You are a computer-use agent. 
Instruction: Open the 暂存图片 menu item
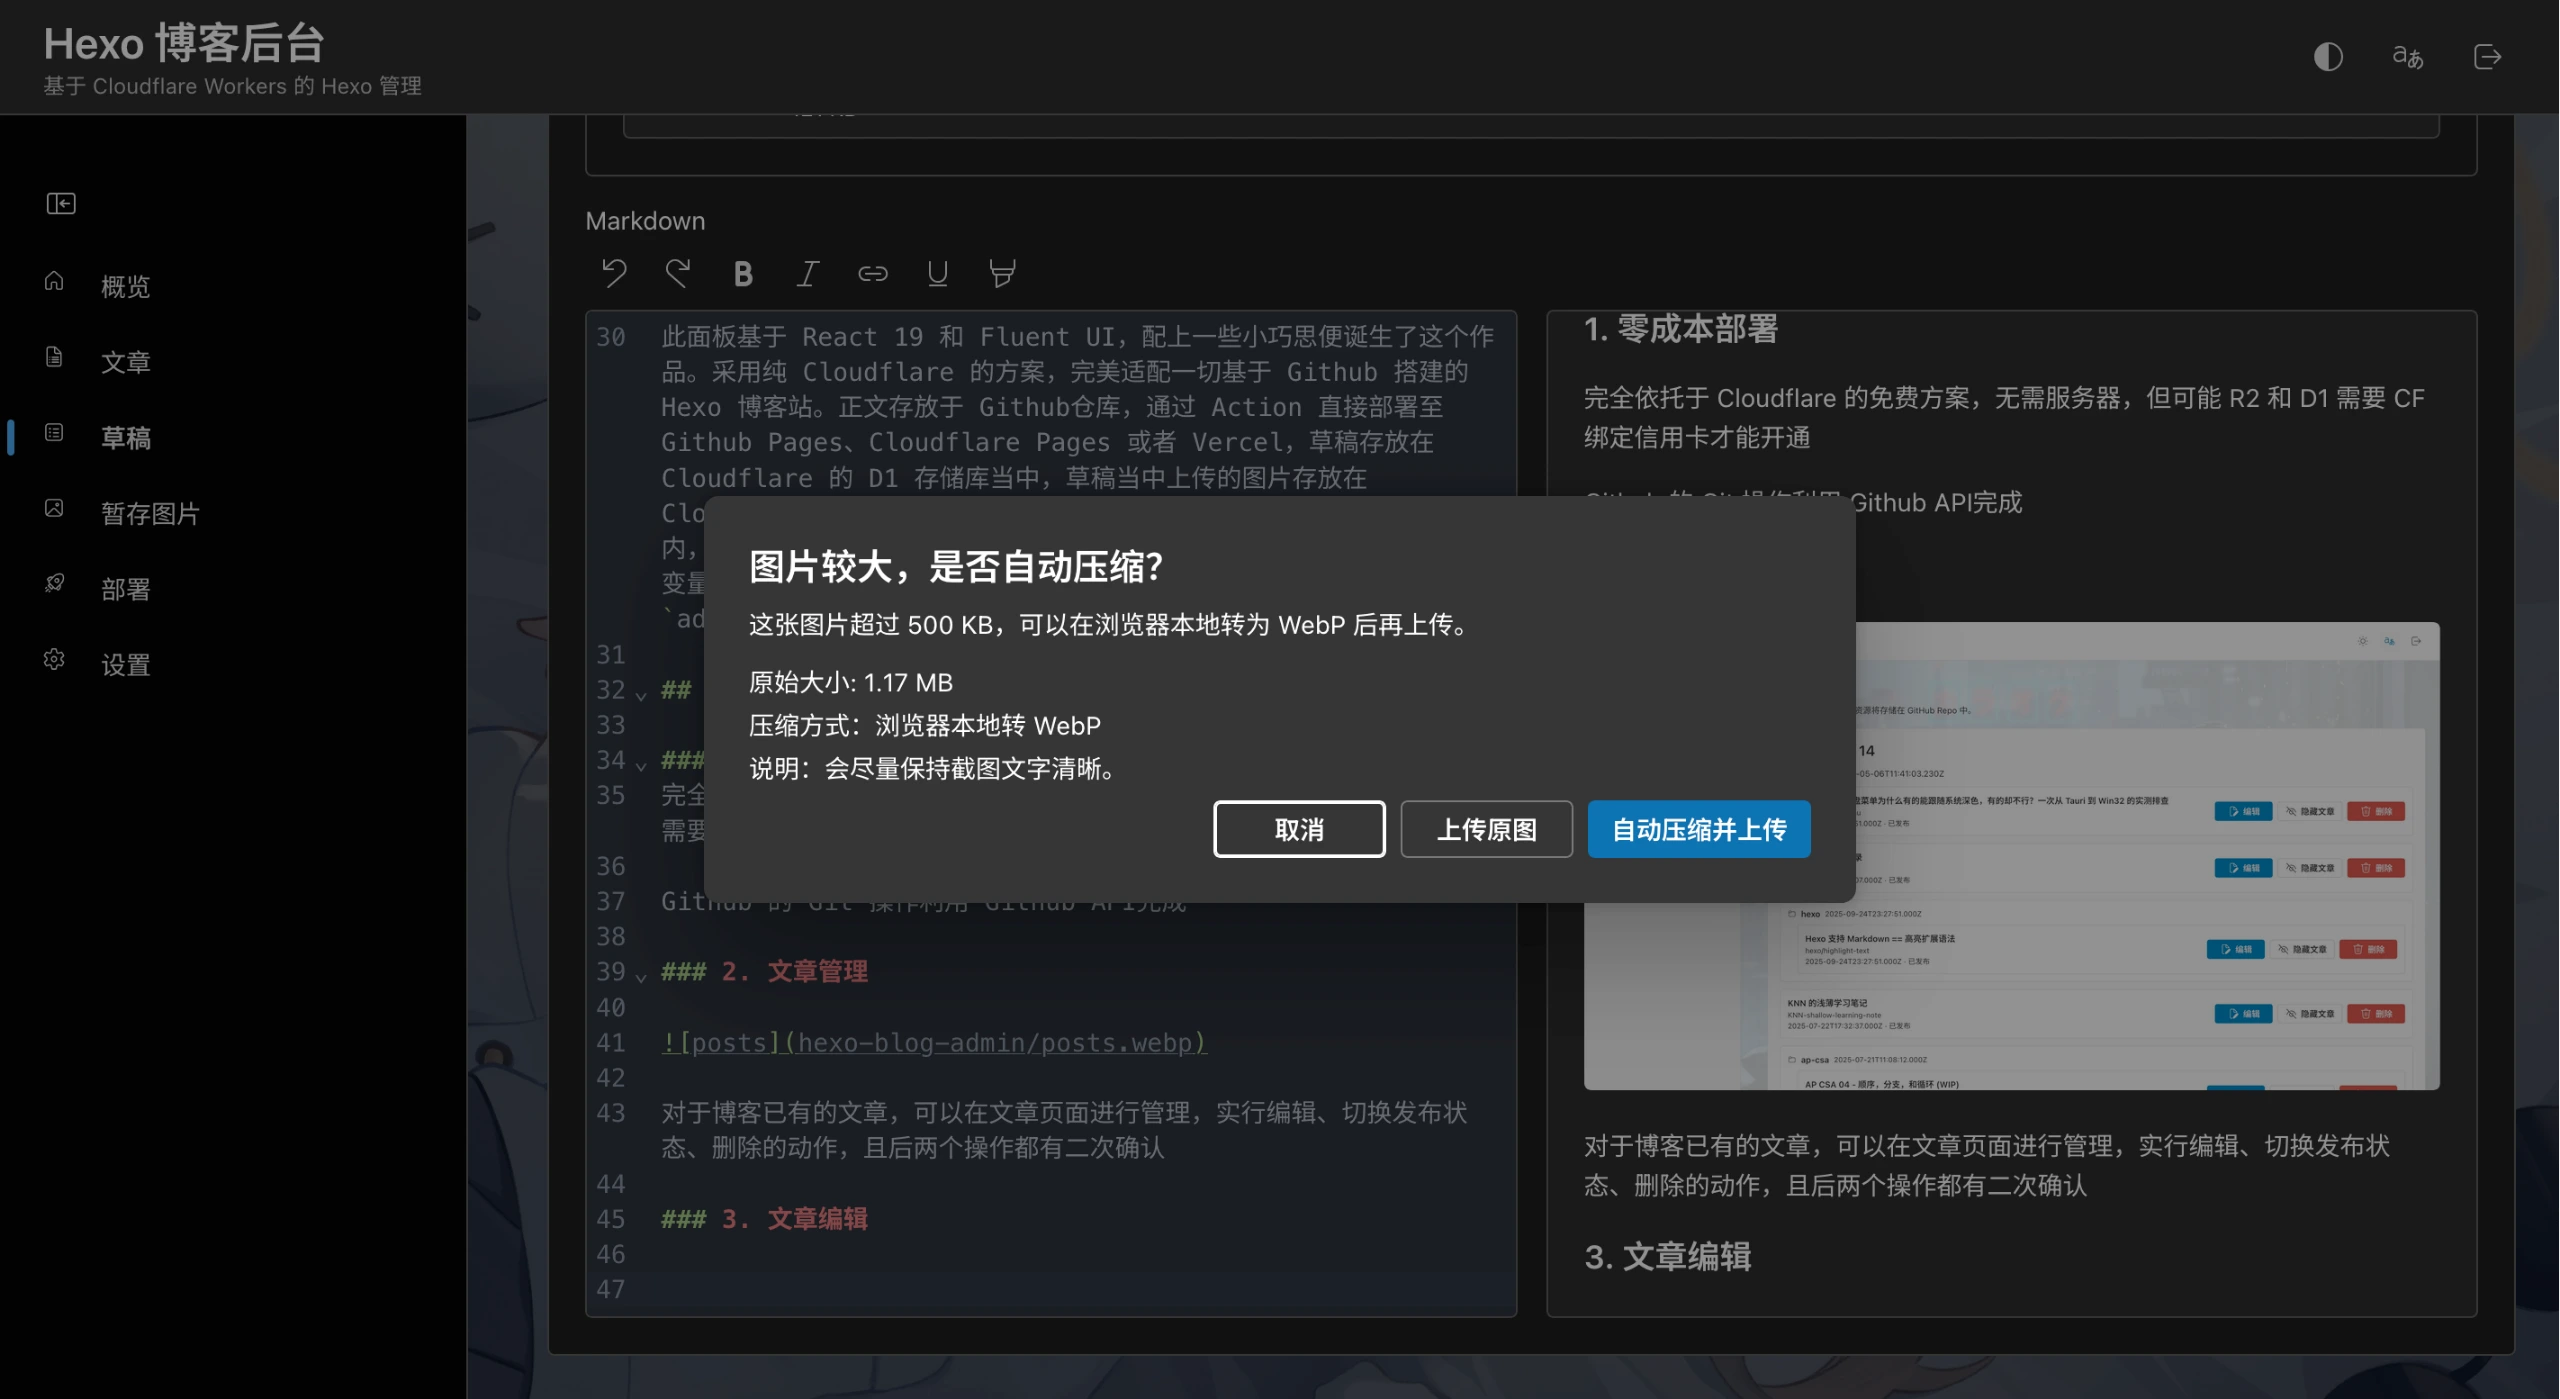[x=151, y=514]
